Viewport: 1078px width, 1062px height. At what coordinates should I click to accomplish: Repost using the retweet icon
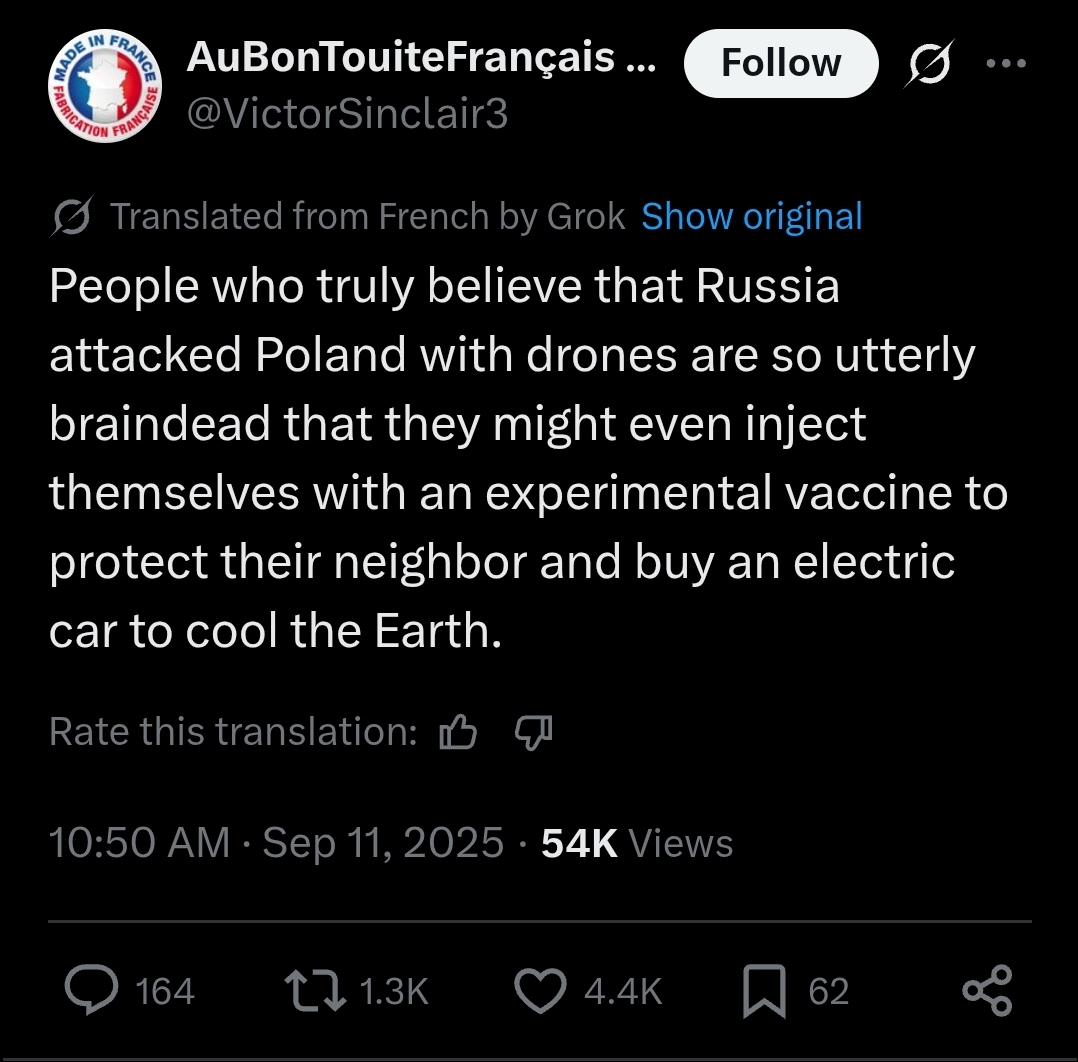click(315, 991)
